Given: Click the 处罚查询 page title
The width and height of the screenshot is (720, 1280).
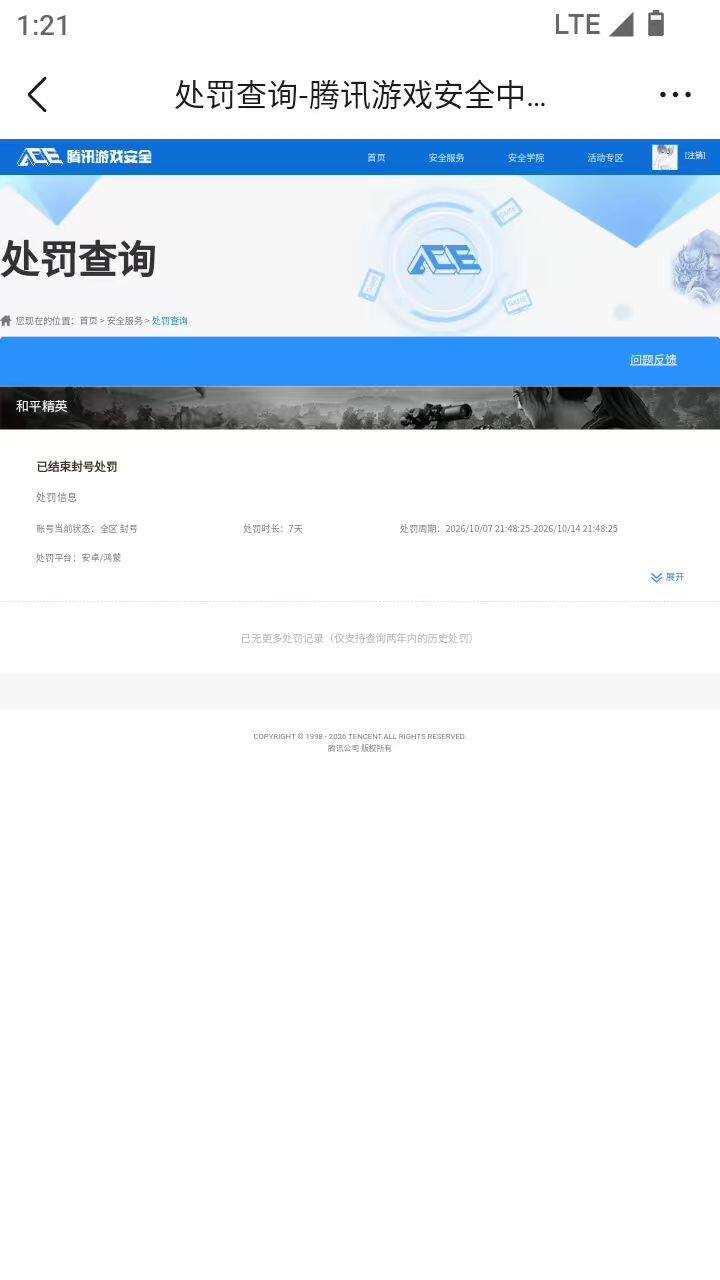Looking at the screenshot, I should (78, 259).
